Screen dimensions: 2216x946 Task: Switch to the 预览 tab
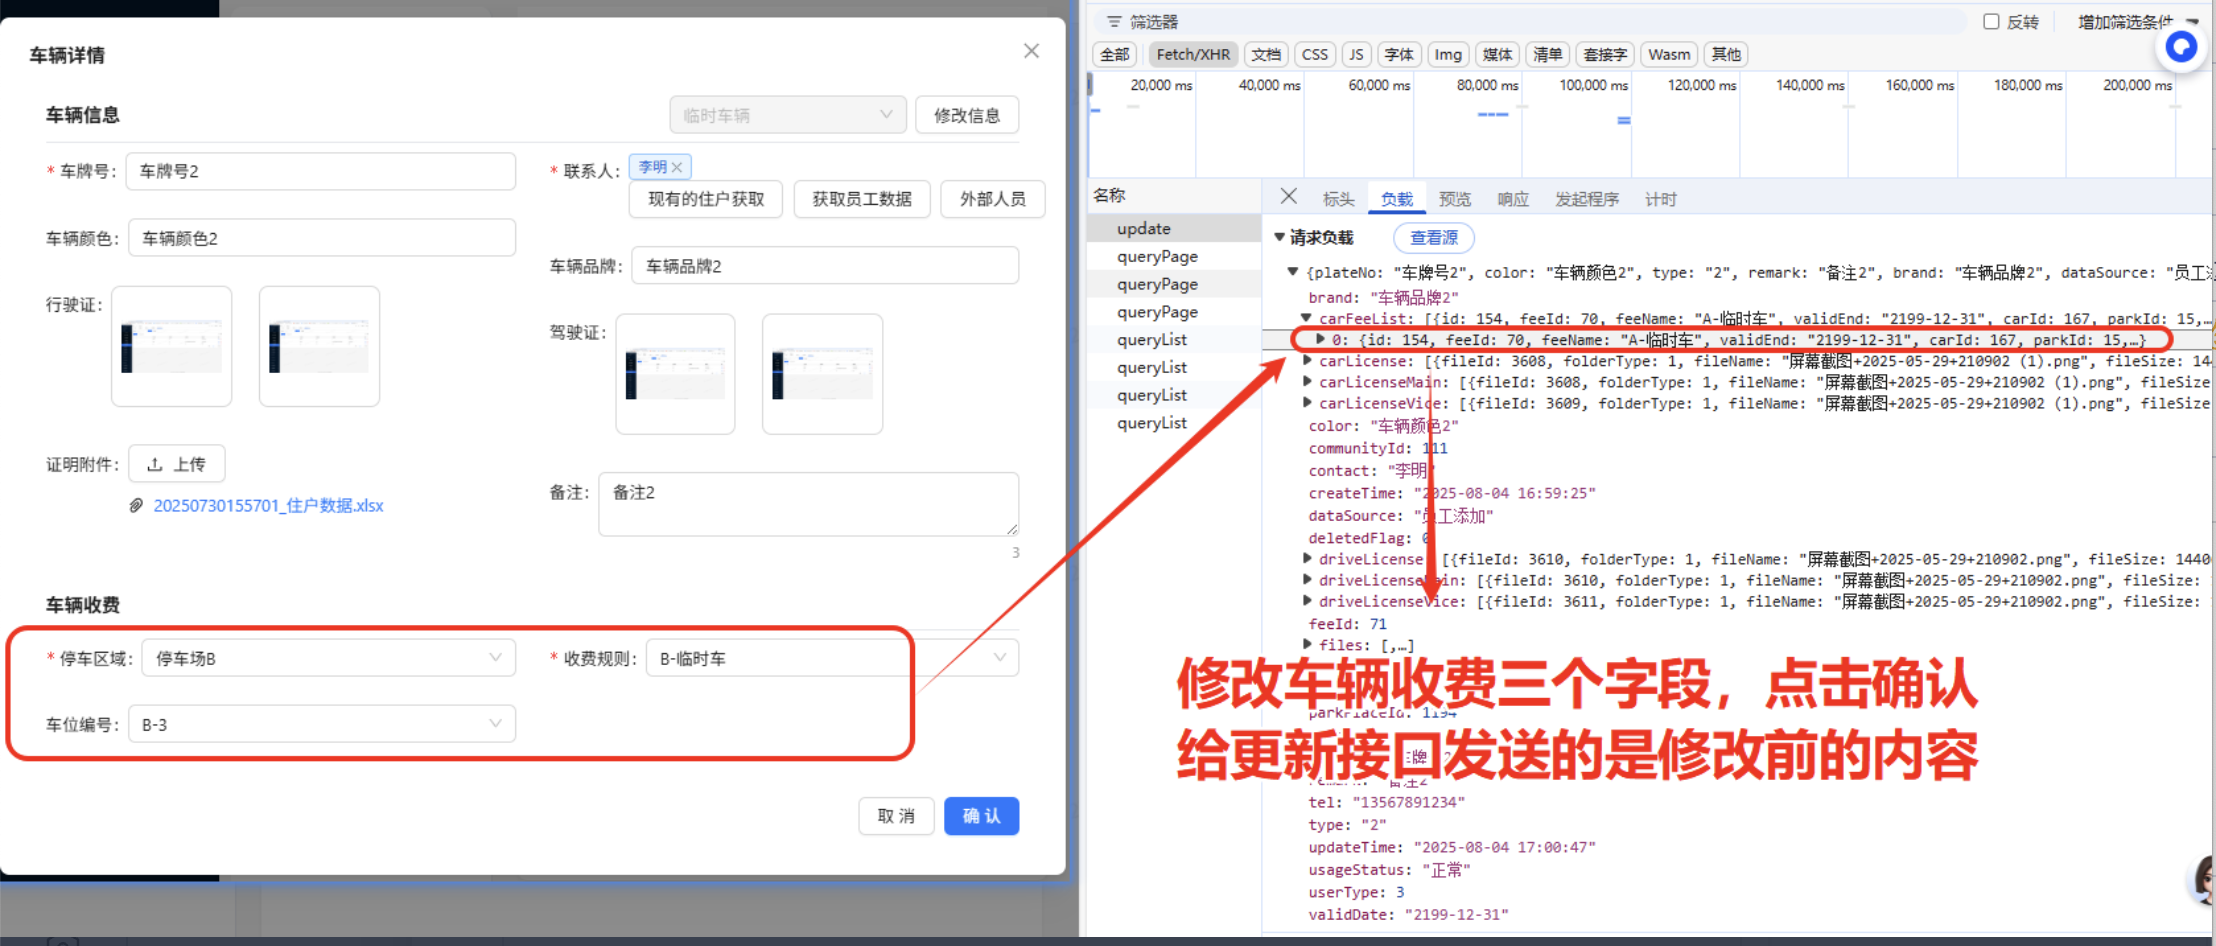(1454, 199)
